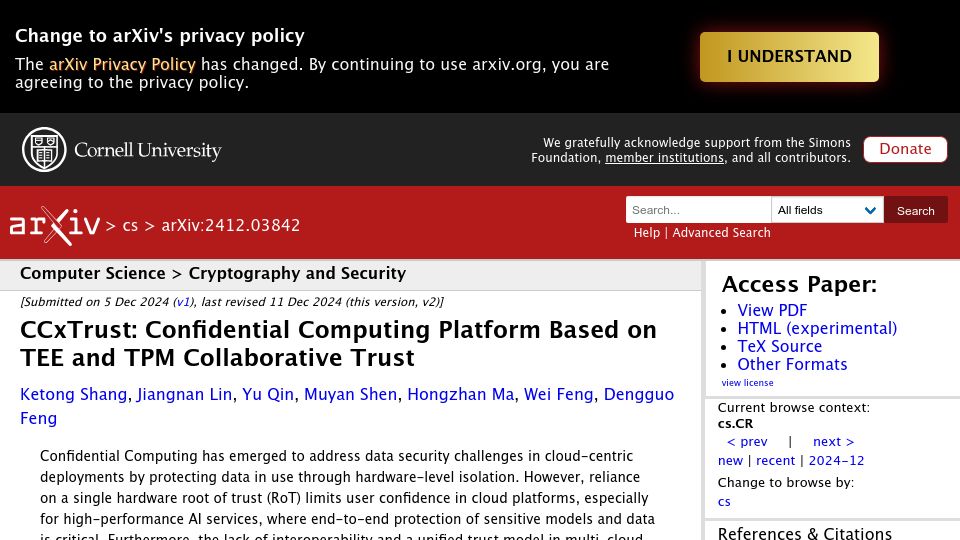960x540 pixels.
Task: Click the Cornell University logo
Action: tap(122, 149)
